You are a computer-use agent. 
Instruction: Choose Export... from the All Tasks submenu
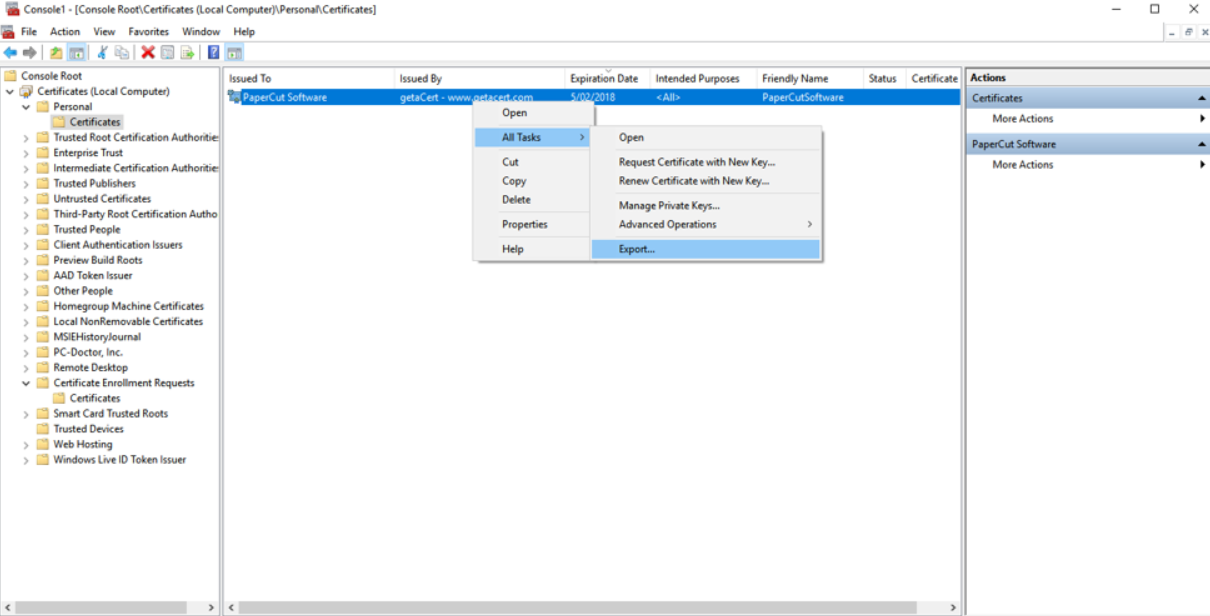[705, 249]
